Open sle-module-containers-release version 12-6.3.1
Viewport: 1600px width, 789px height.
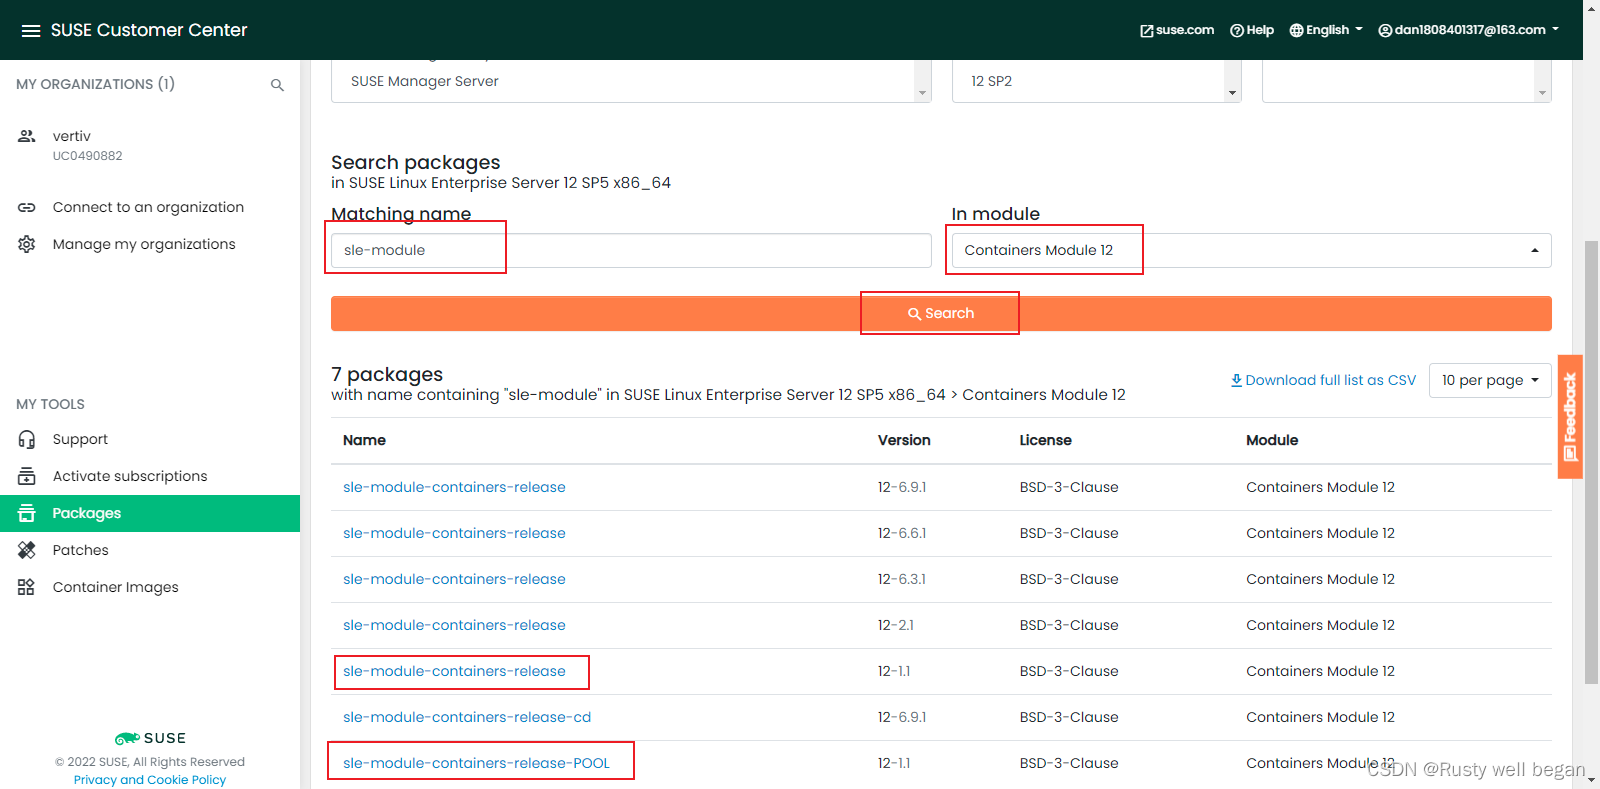454,579
